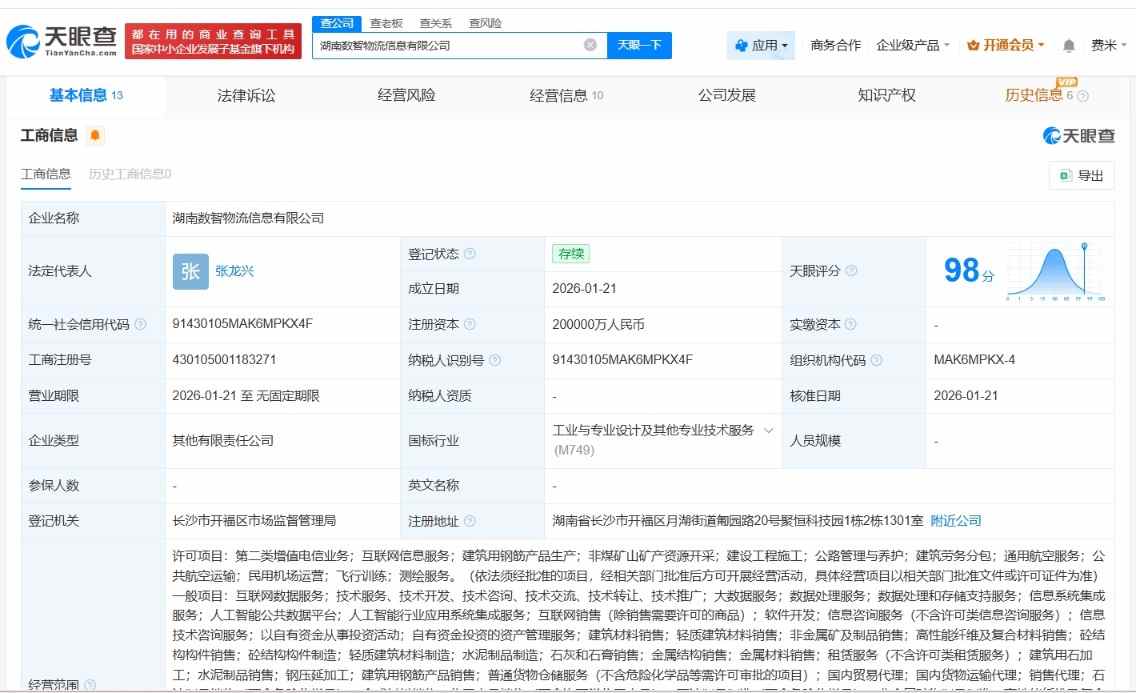The image size is (1136, 693).
Task: Click the 天眼一下 search button
Action: coord(639,44)
